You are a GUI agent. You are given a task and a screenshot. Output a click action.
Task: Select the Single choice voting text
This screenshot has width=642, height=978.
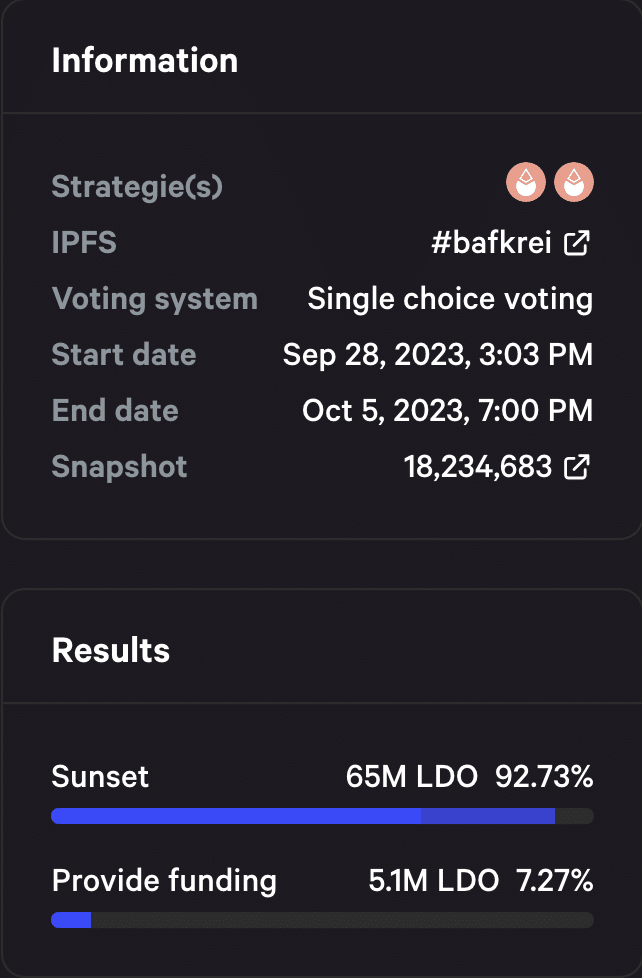(x=450, y=299)
